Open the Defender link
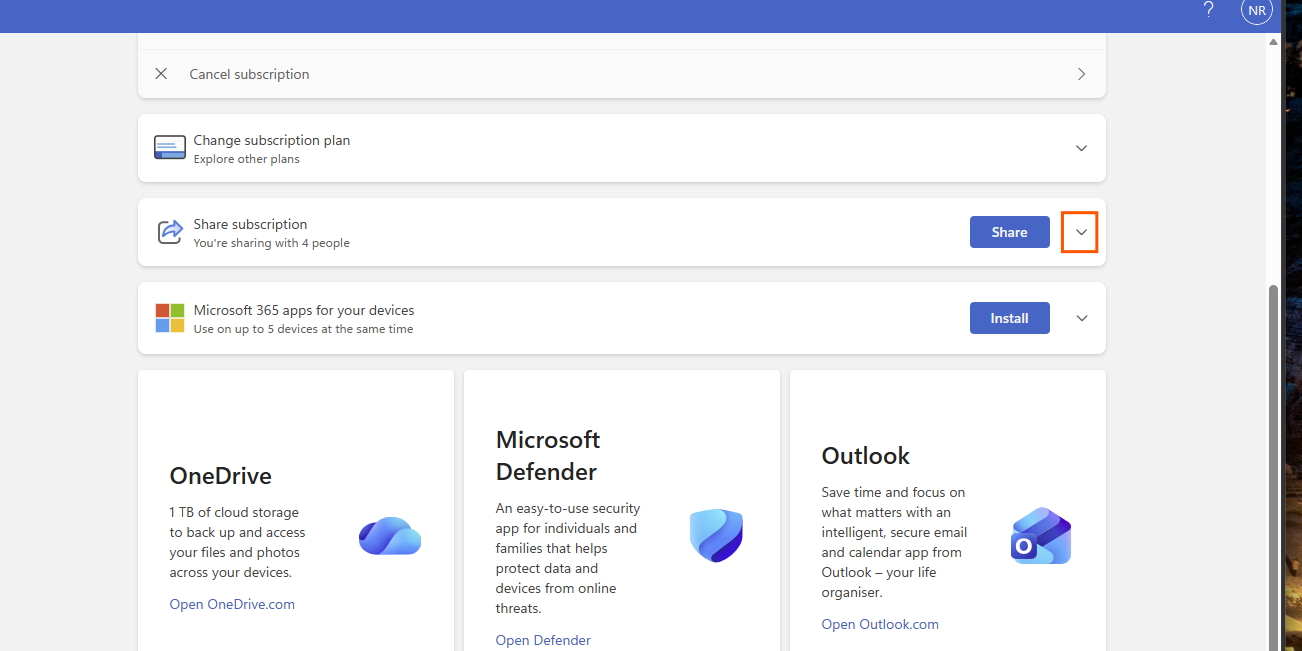 click(x=543, y=640)
